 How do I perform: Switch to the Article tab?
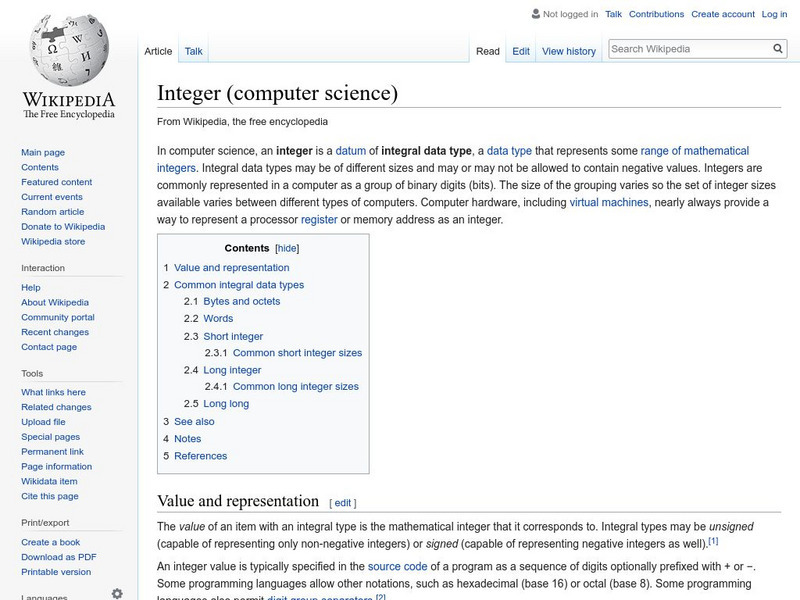click(x=158, y=51)
